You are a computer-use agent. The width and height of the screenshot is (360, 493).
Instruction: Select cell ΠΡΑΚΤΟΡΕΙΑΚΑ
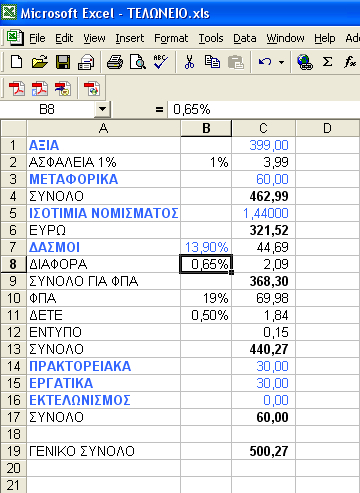104,366
